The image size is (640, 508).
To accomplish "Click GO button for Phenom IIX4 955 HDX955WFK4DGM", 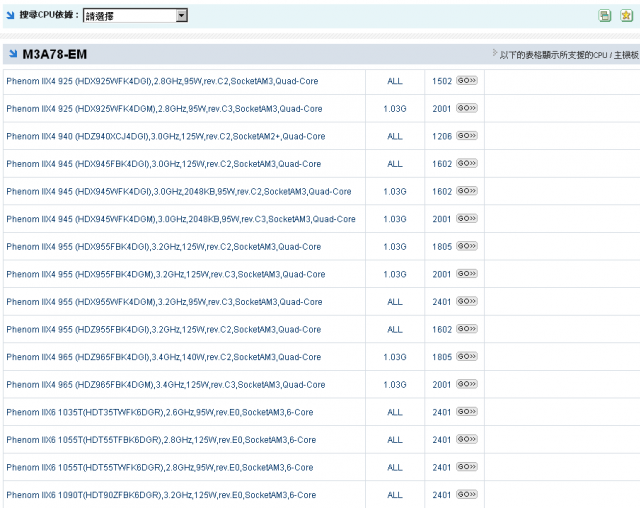I will point(467,302).
